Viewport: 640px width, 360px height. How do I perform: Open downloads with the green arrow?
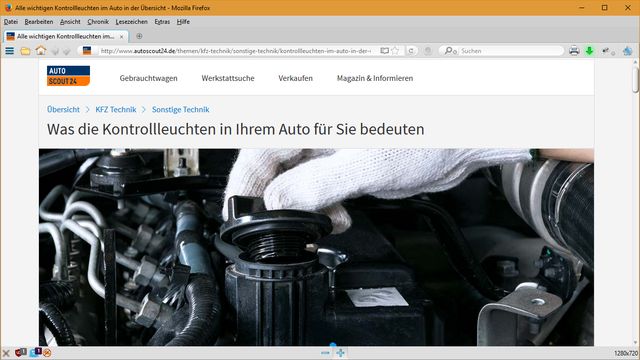coord(589,51)
